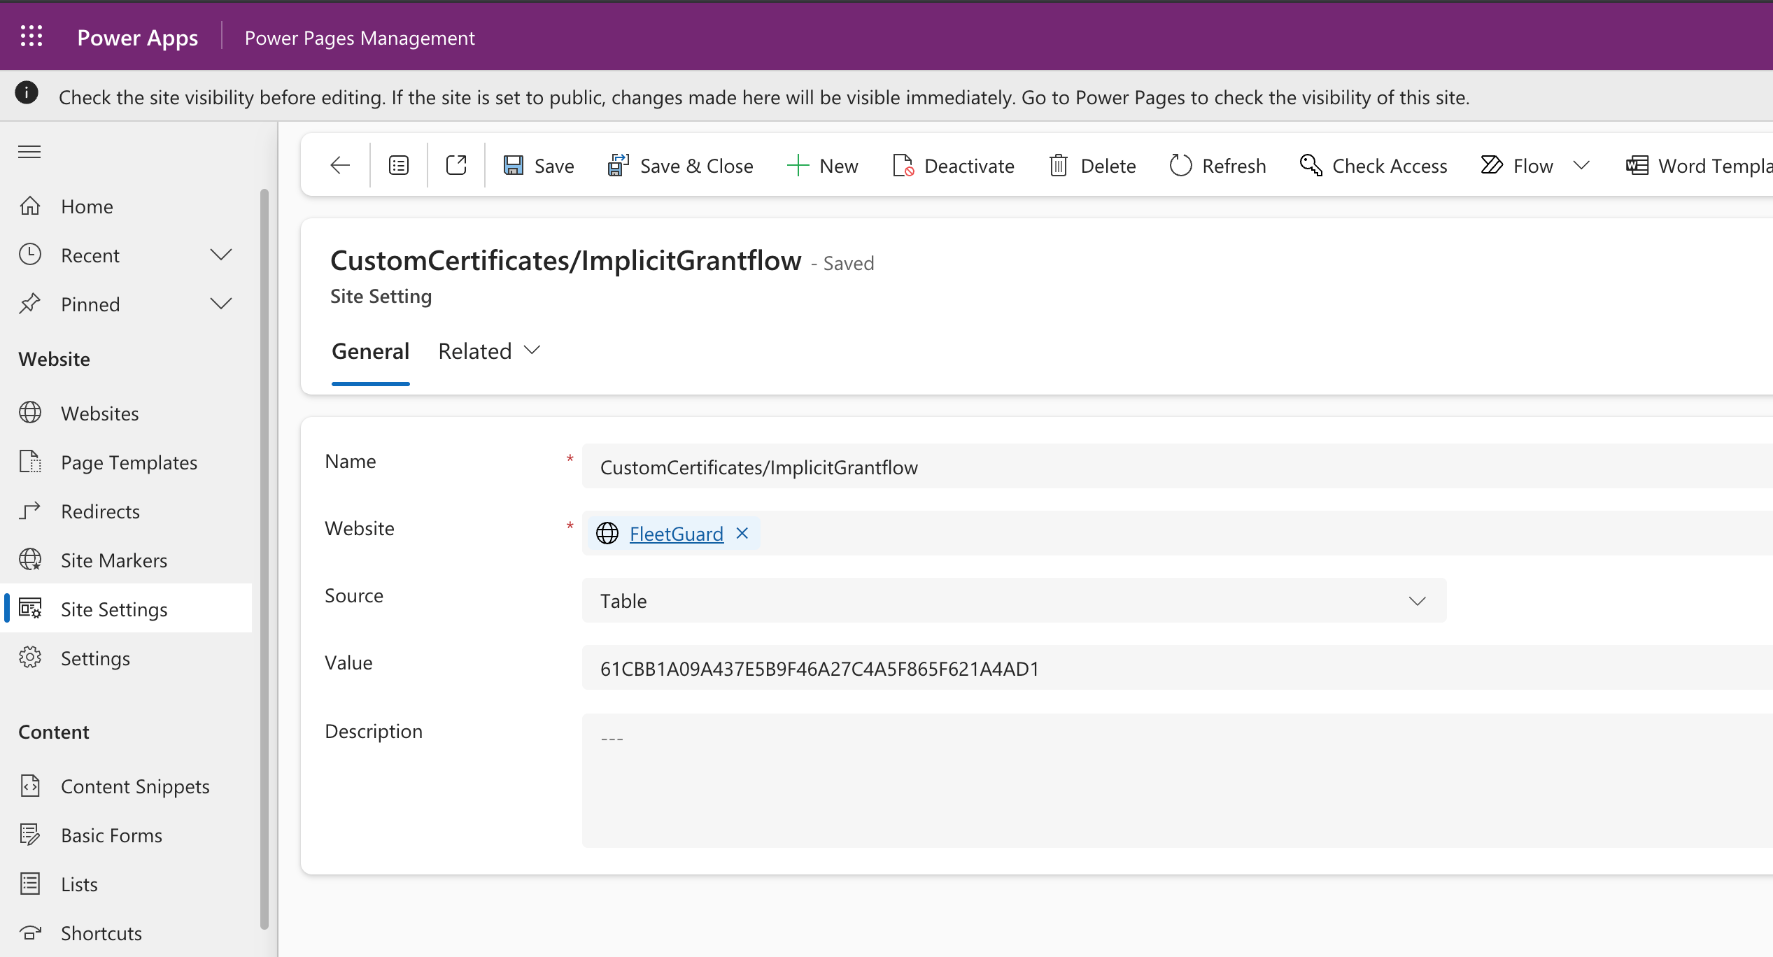Select the General tab
Image resolution: width=1773 pixels, height=957 pixels.
[x=370, y=351]
